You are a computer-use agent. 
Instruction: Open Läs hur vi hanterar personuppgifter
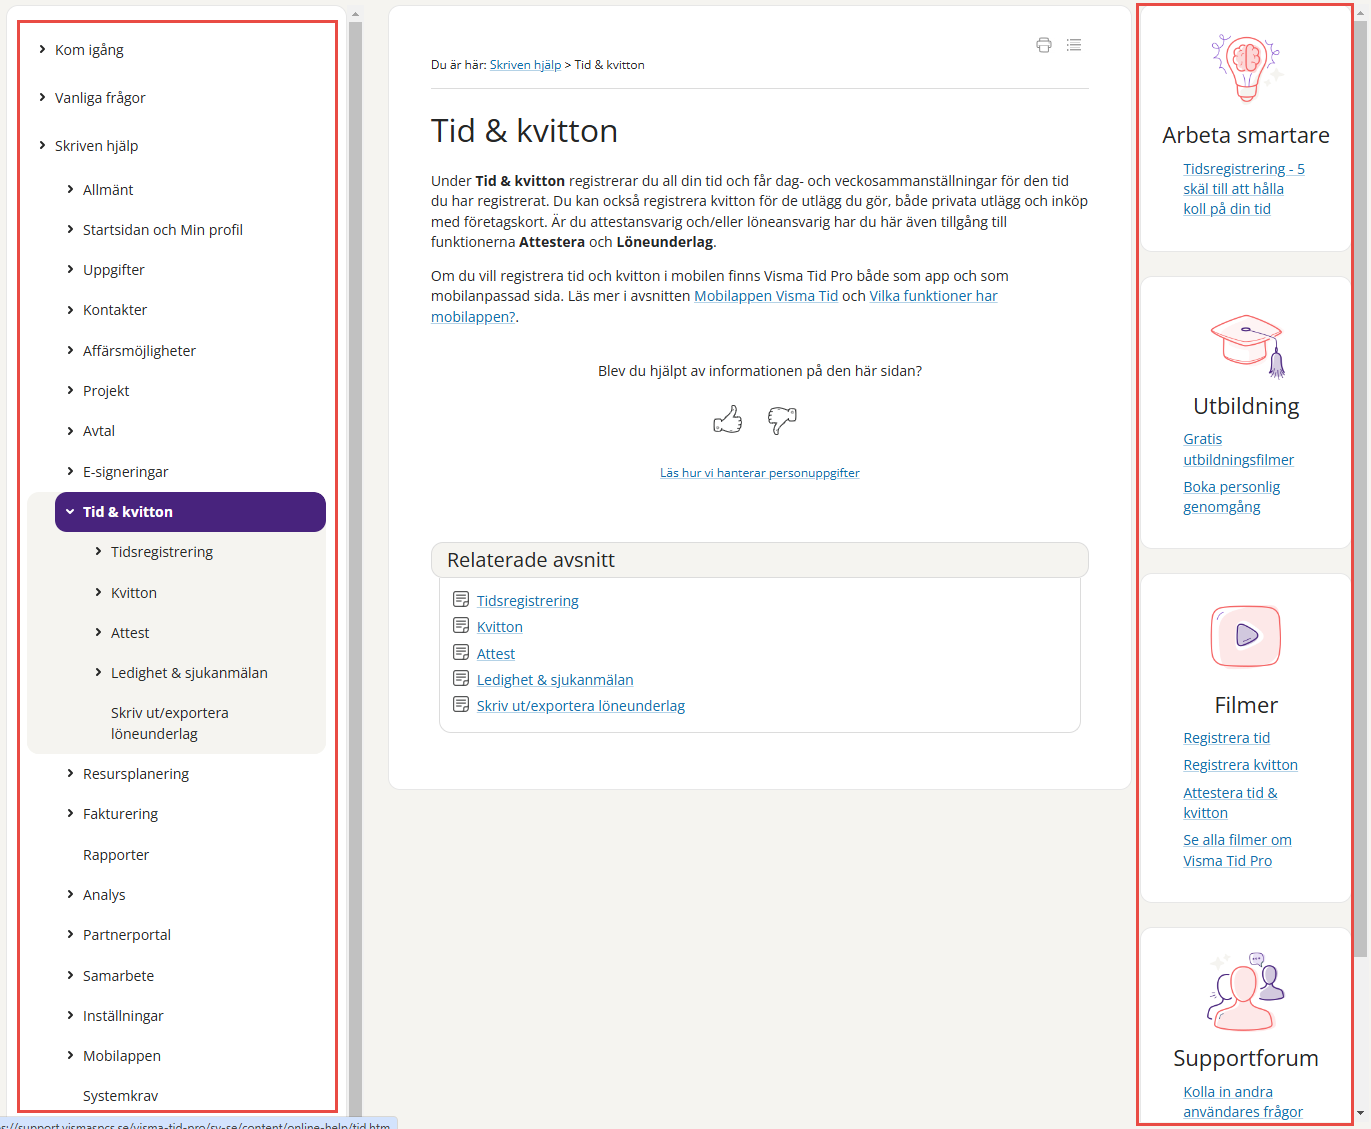759,473
